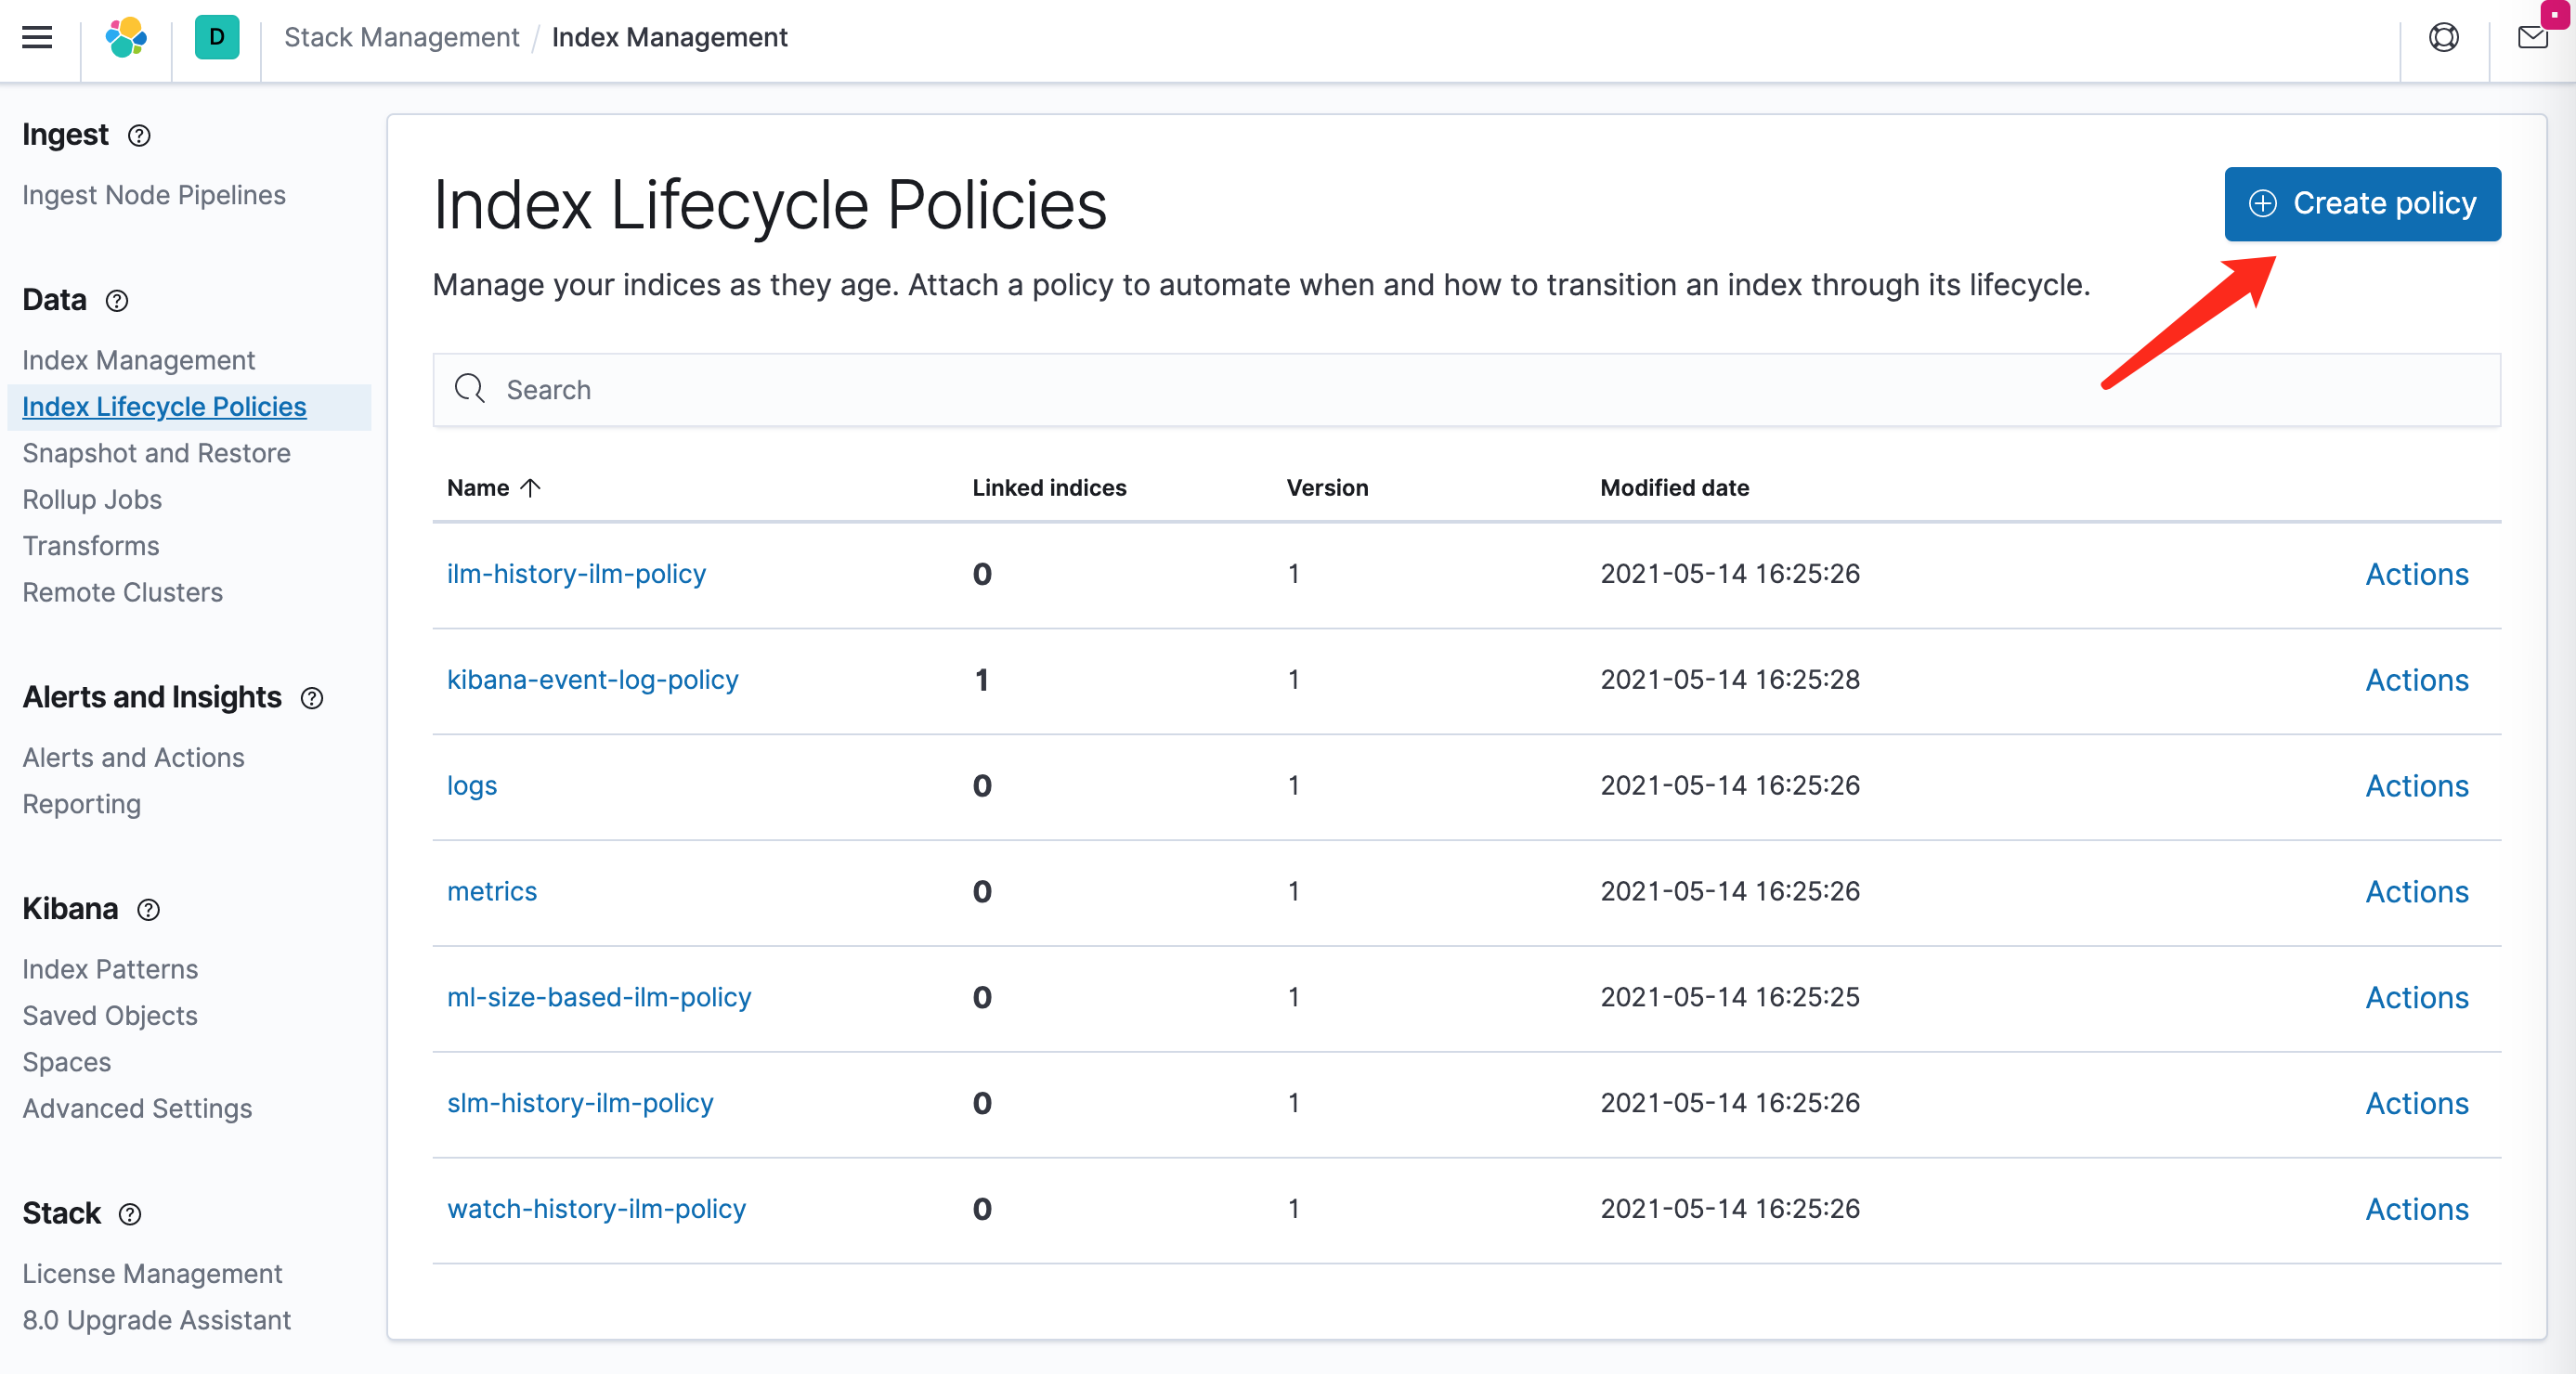Open Actions menu for metrics policy
The height and width of the screenshot is (1374, 2576).
pos(2416,892)
